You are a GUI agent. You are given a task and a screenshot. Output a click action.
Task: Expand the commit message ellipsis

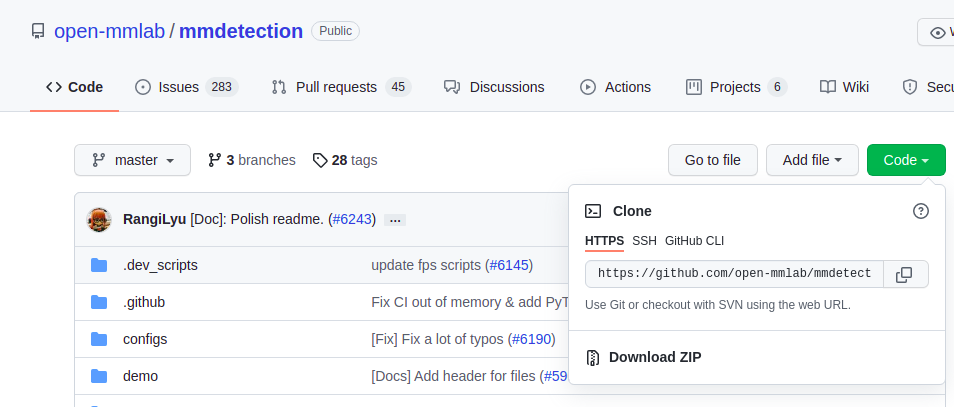point(395,220)
